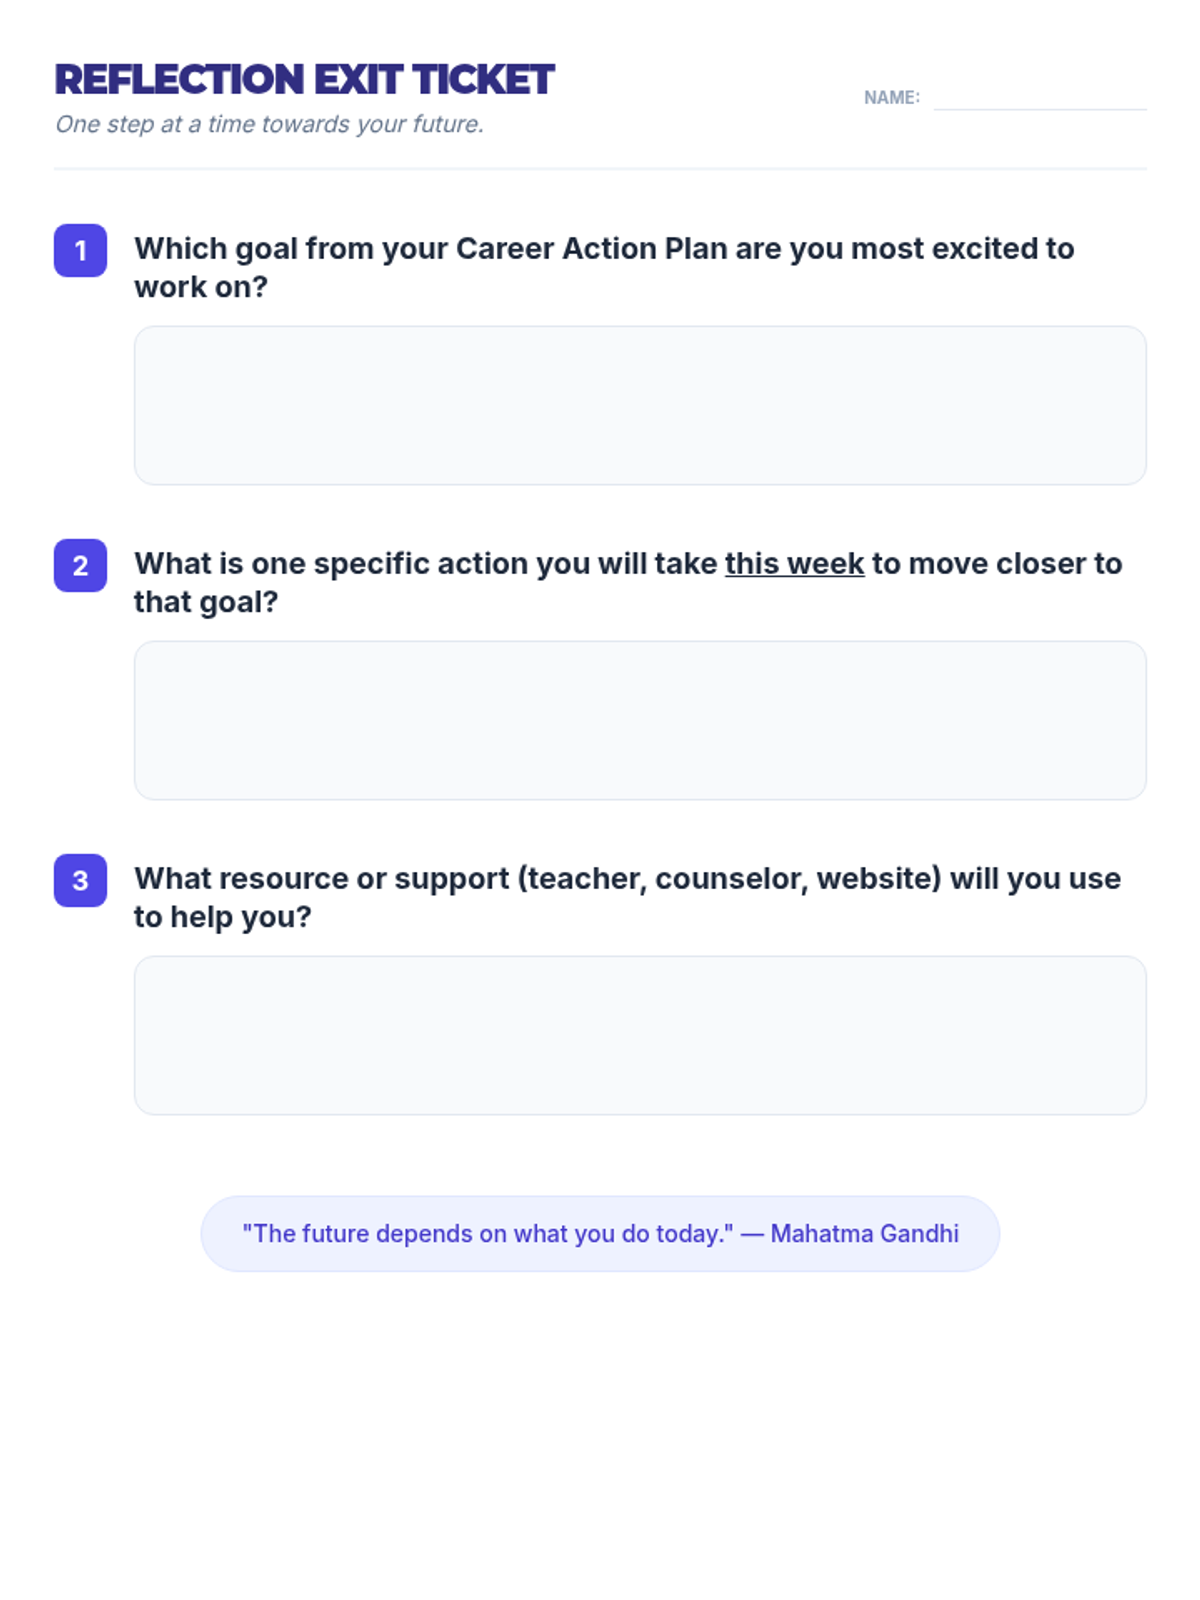Click 'to help you?' in question 3

[222, 917]
